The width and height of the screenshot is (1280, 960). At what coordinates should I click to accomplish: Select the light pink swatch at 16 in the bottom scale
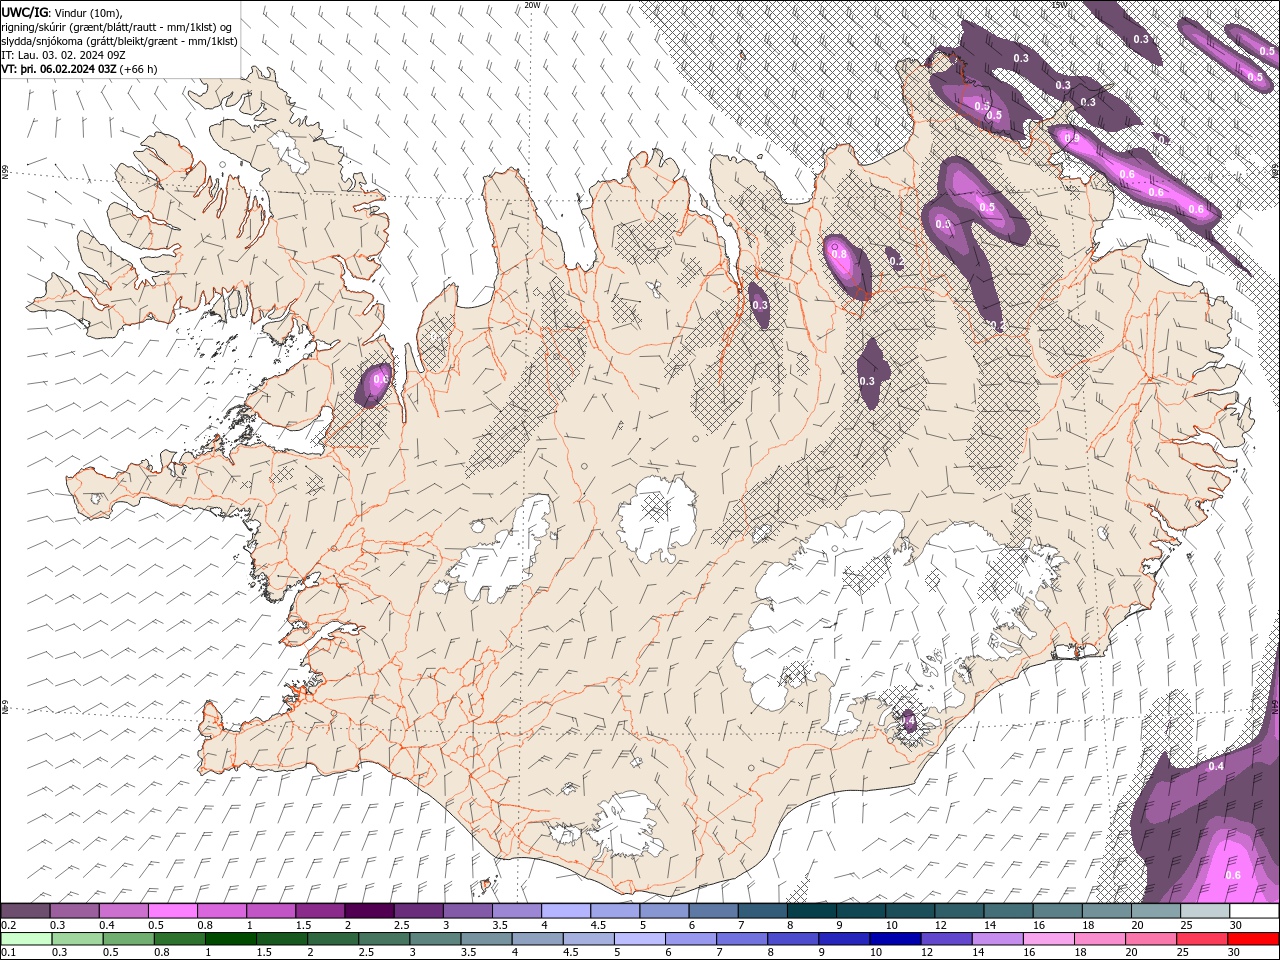[x=1048, y=939]
